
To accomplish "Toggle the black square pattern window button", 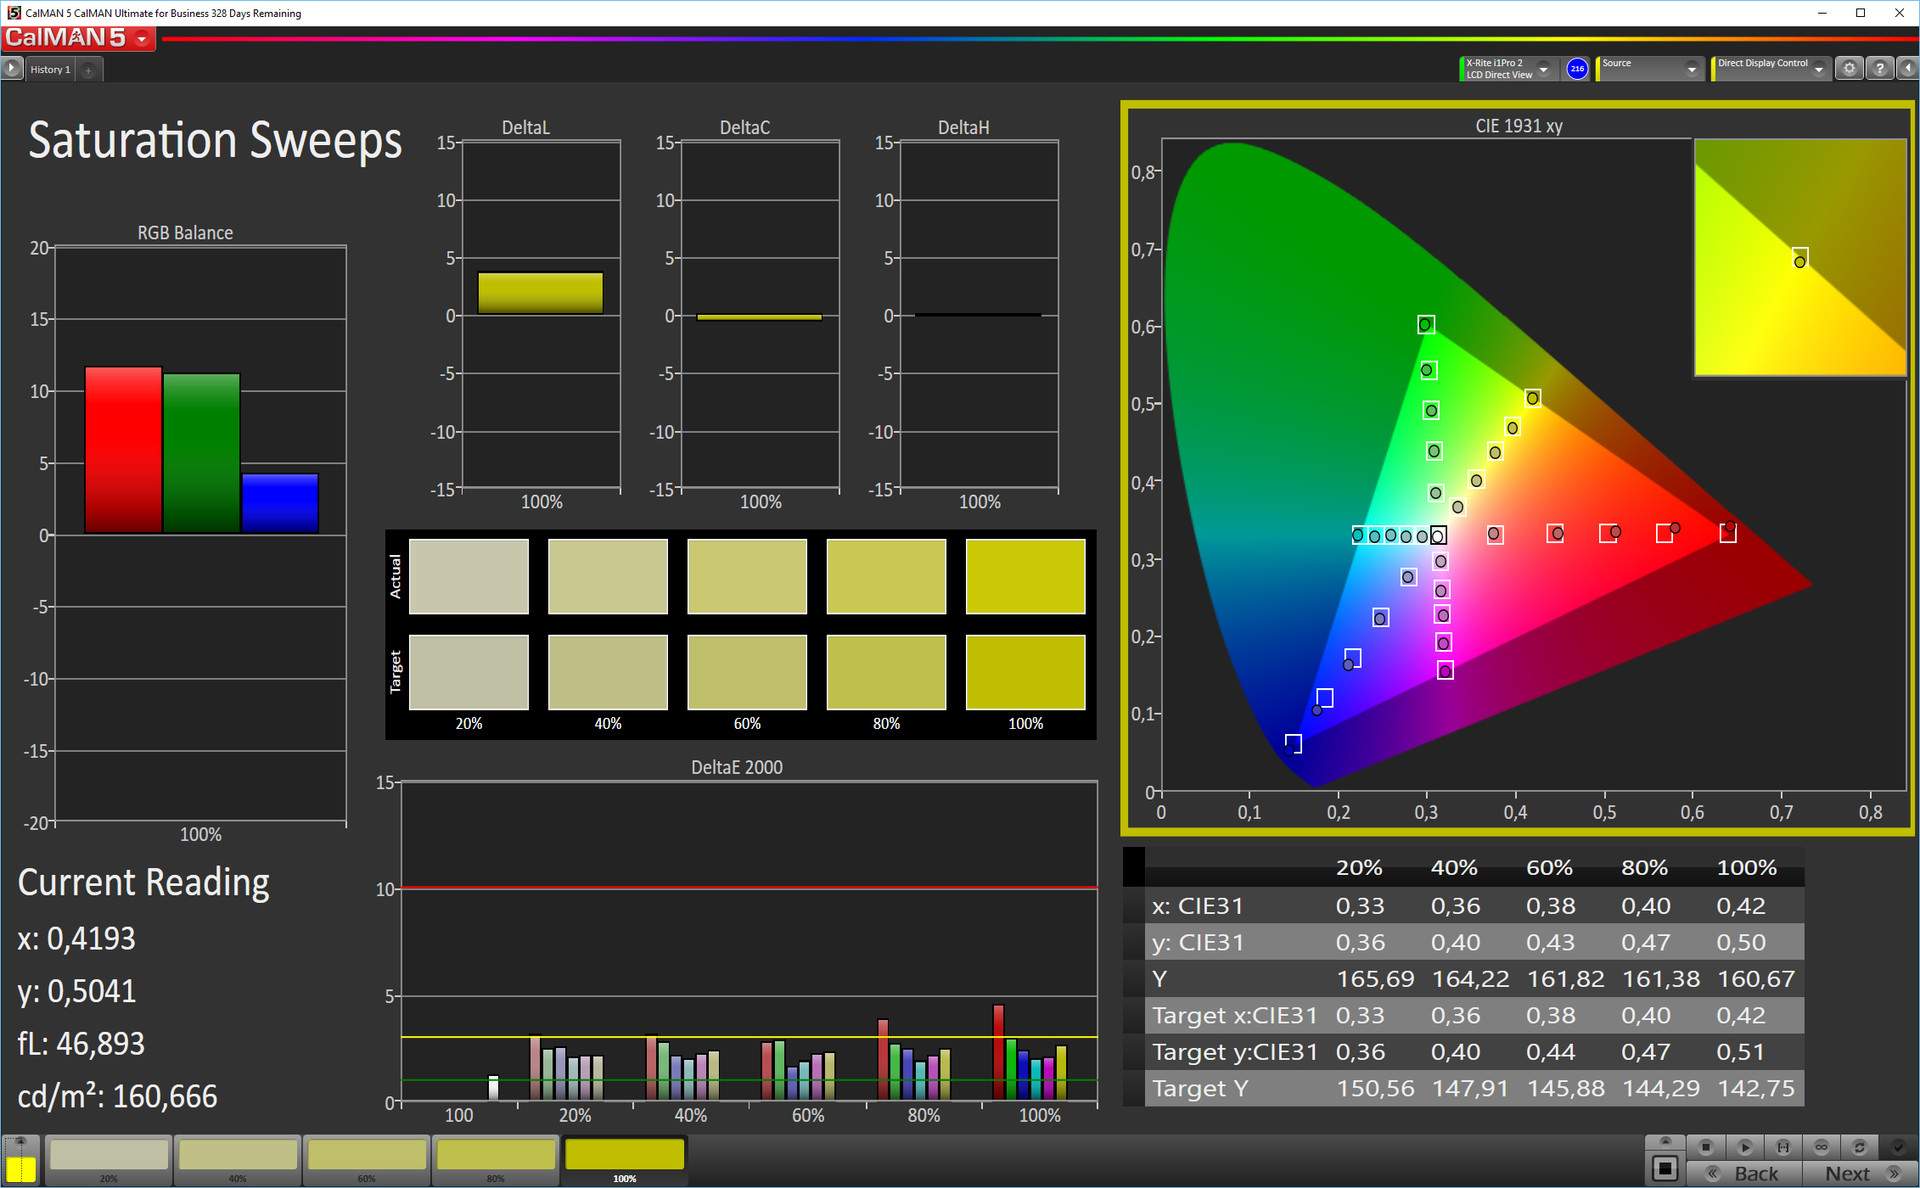I will 1665,1167.
